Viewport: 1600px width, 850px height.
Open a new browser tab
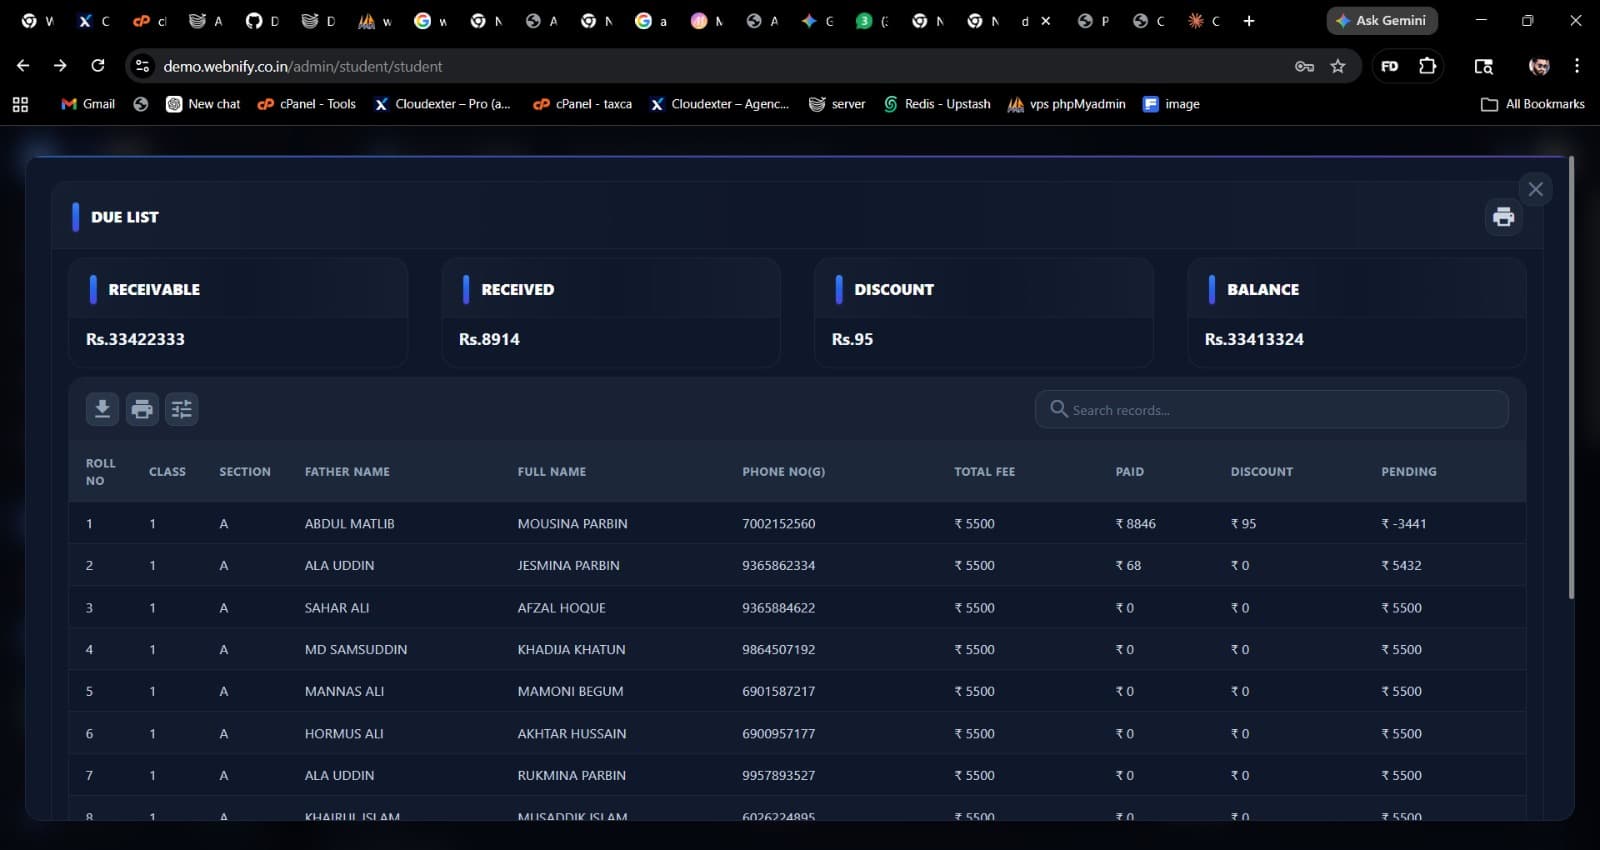coord(1248,21)
